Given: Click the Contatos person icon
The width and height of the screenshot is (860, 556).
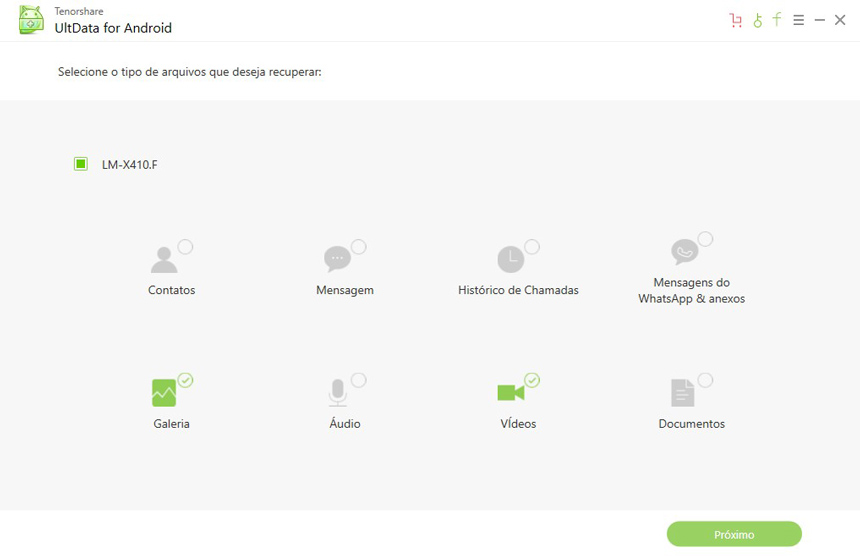Looking at the screenshot, I should tap(164, 260).
